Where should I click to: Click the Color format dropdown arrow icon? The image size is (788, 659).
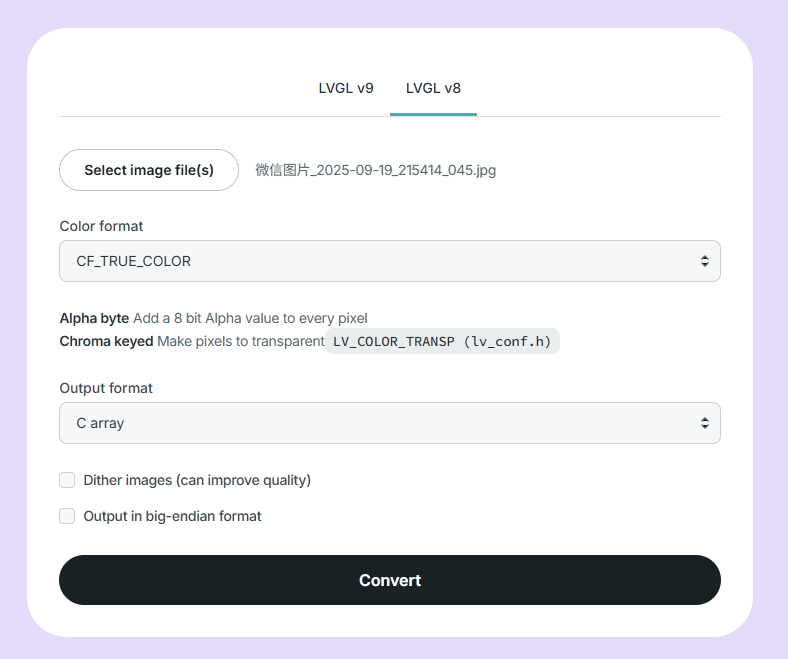[705, 261]
